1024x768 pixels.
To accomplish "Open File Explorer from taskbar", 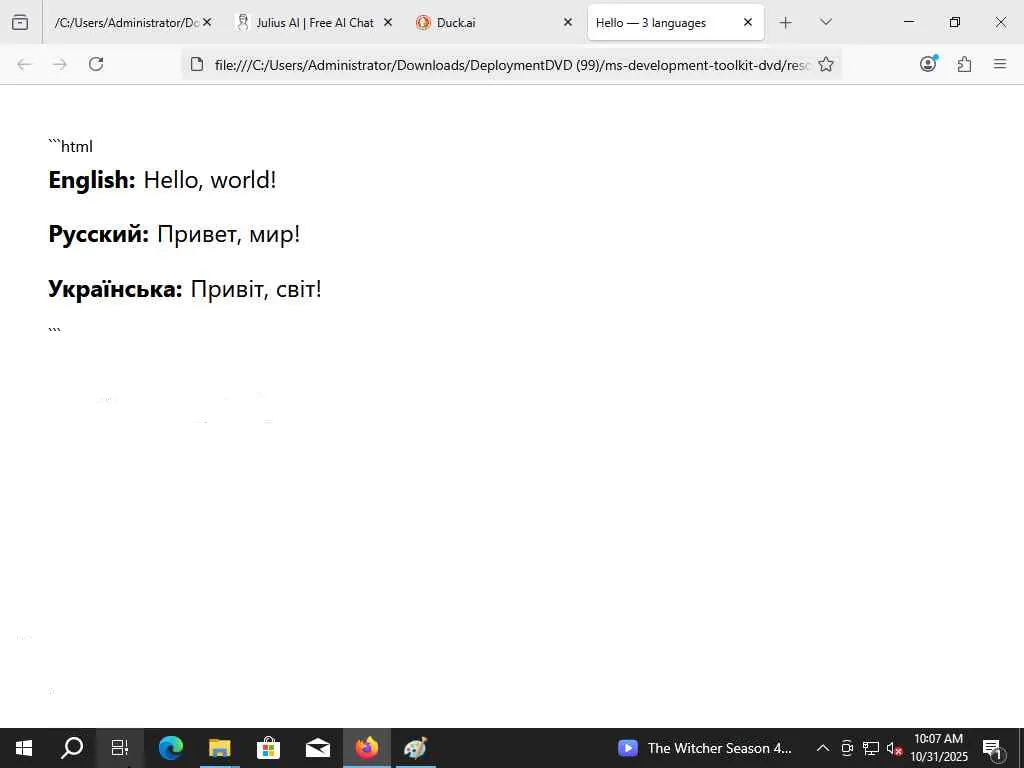I will [x=219, y=748].
